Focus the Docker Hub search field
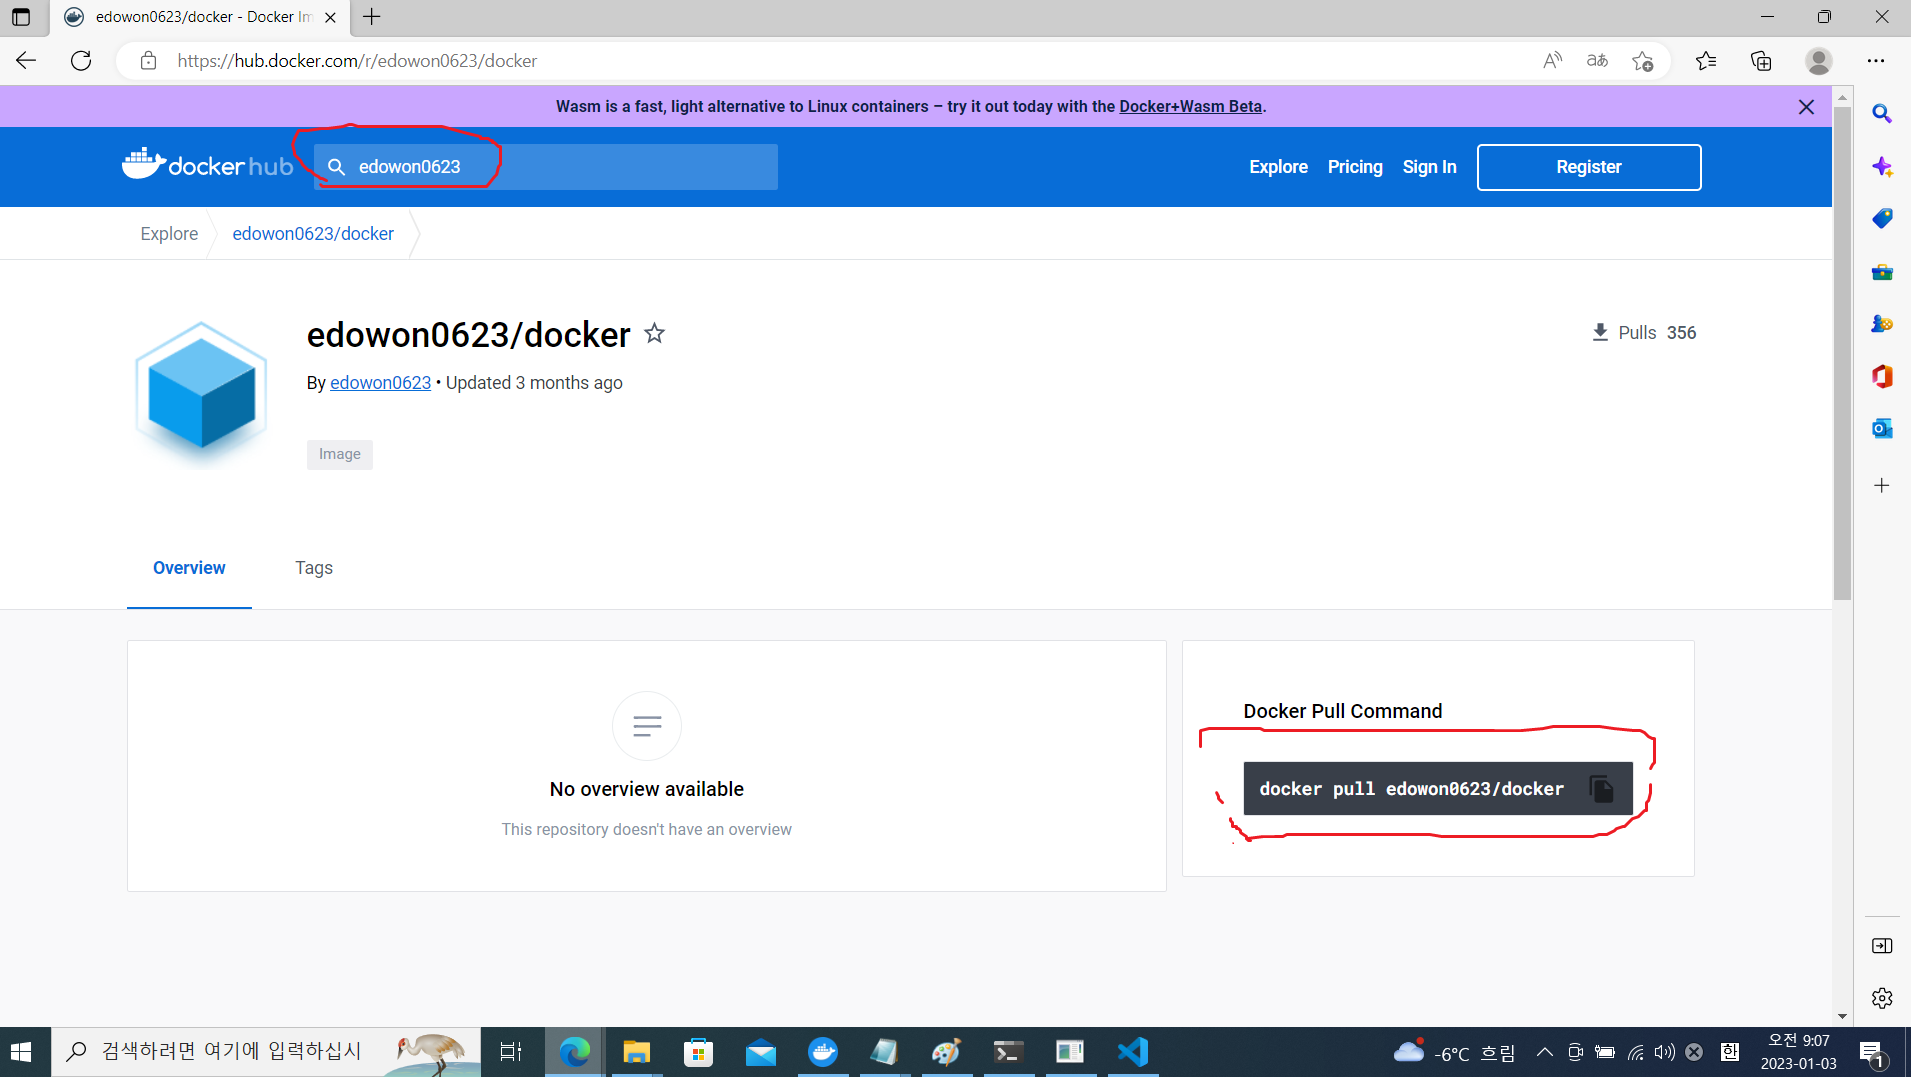Screen dimensions: 1911x1077 click(546, 167)
